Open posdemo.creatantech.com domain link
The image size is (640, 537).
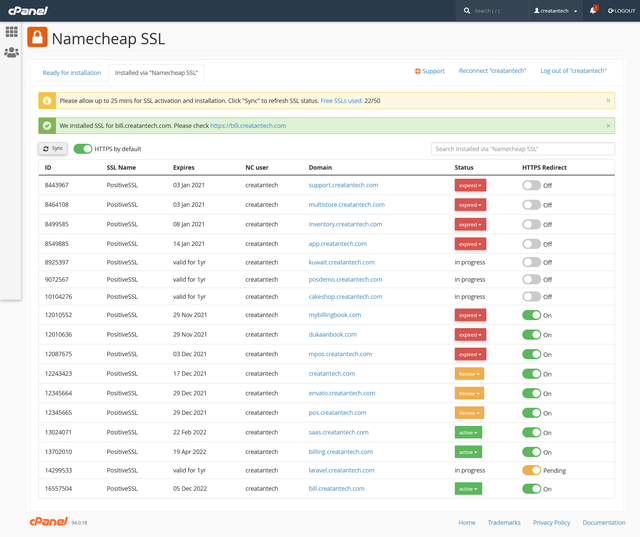tap(345, 280)
